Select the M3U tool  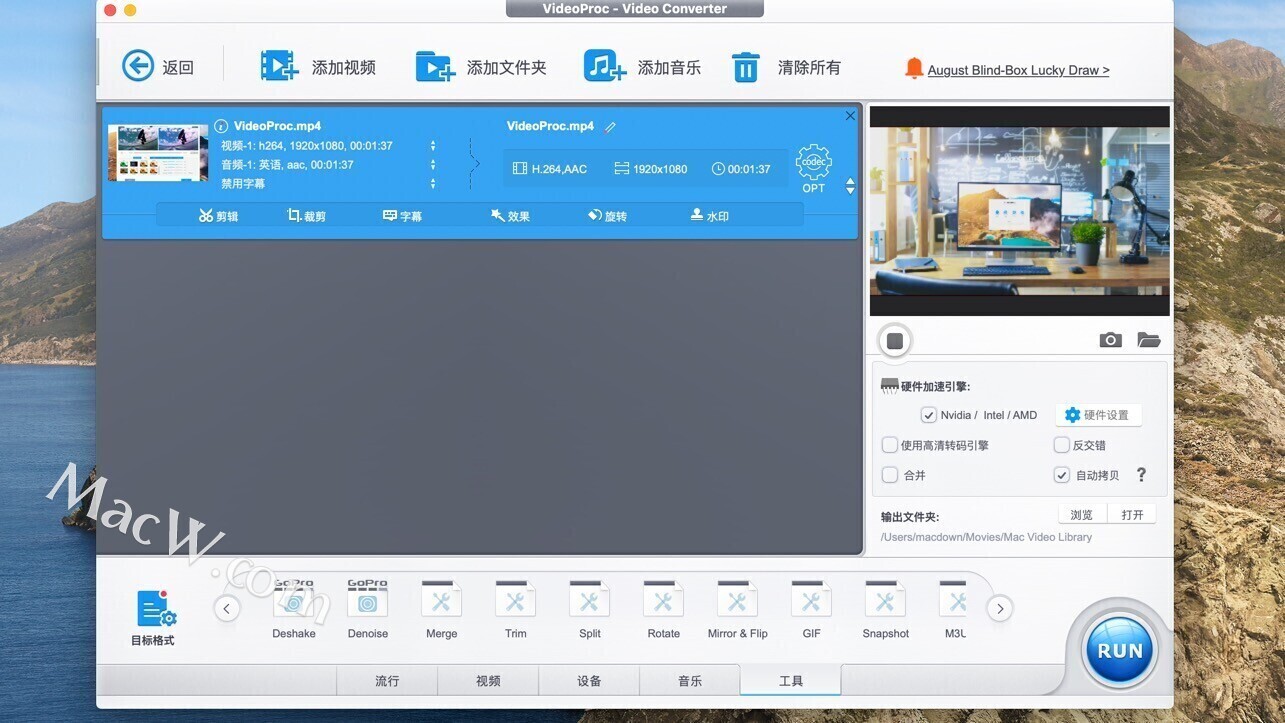coord(955,610)
